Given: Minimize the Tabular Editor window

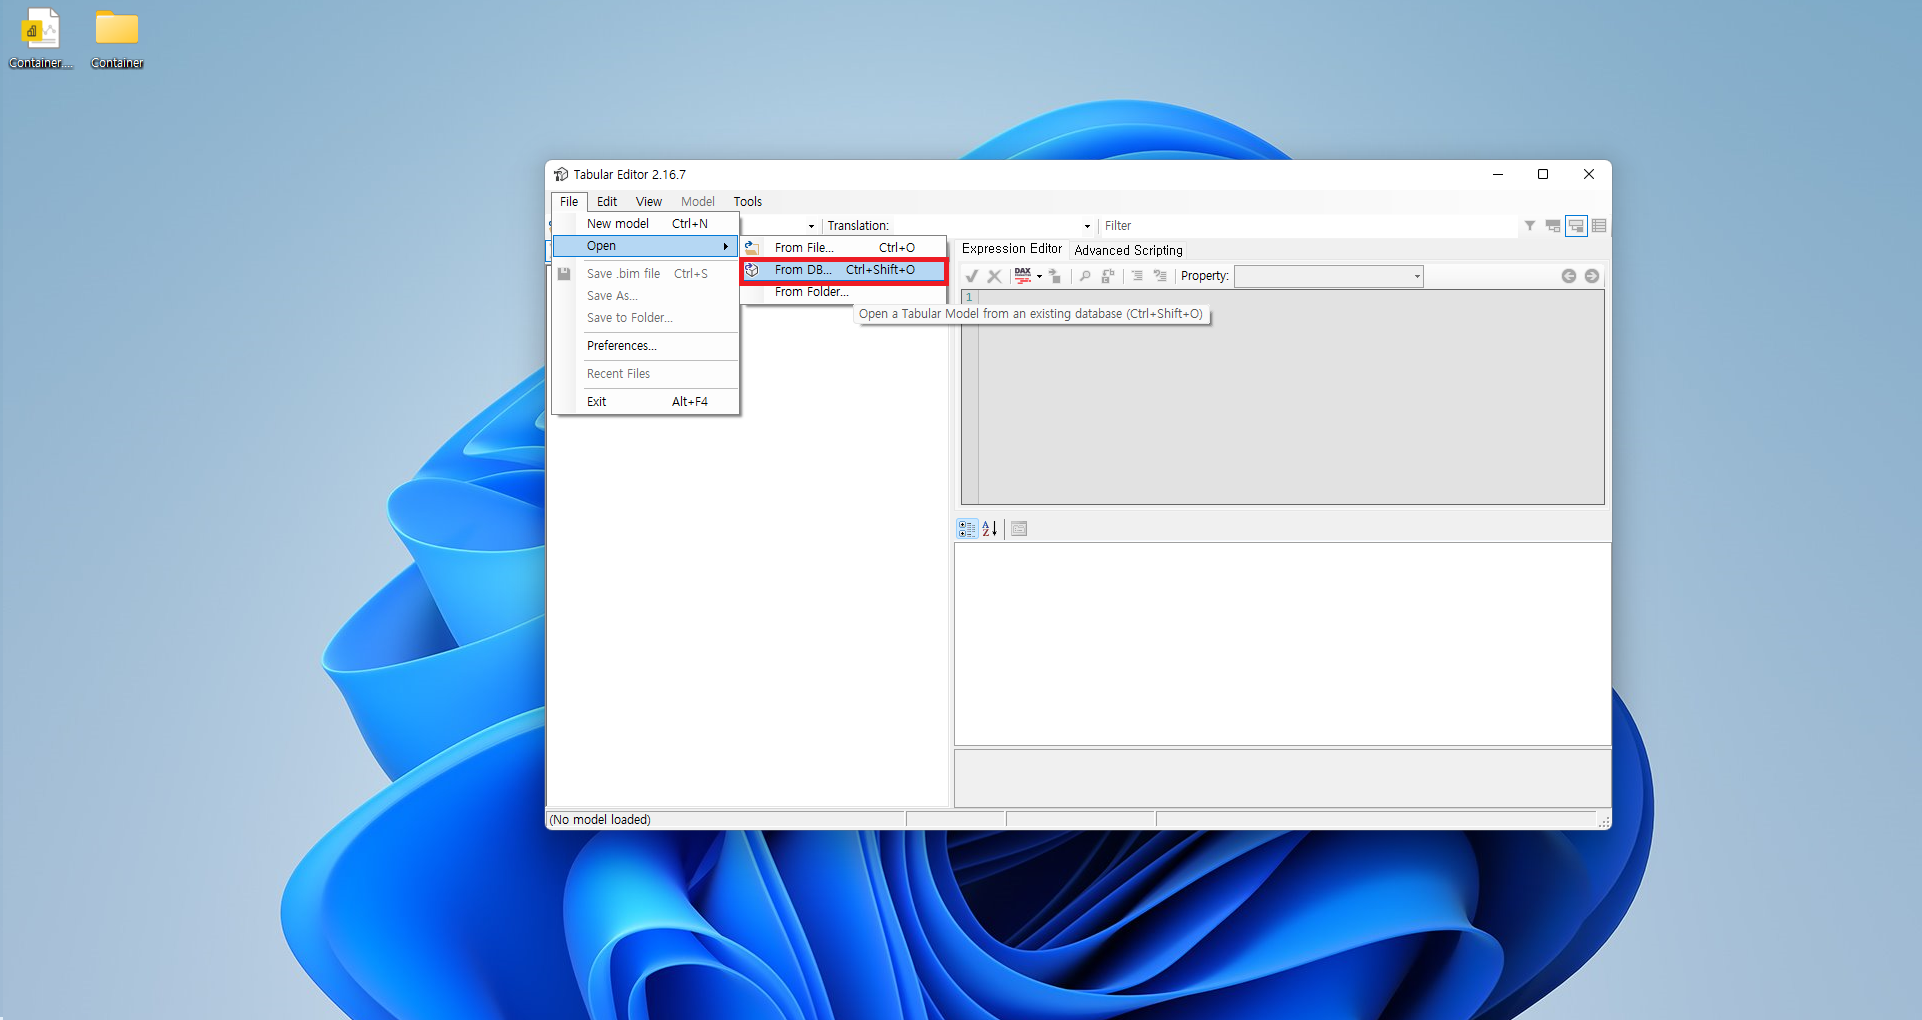Looking at the screenshot, I should (1498, 174).
